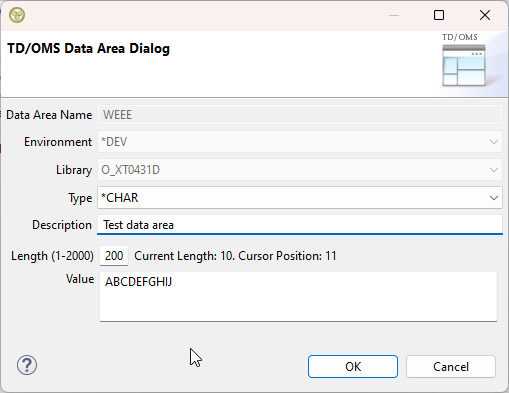Click into the Value text area
The width and height of the screenshot is (509, 393).
click(x=298, y=297)
